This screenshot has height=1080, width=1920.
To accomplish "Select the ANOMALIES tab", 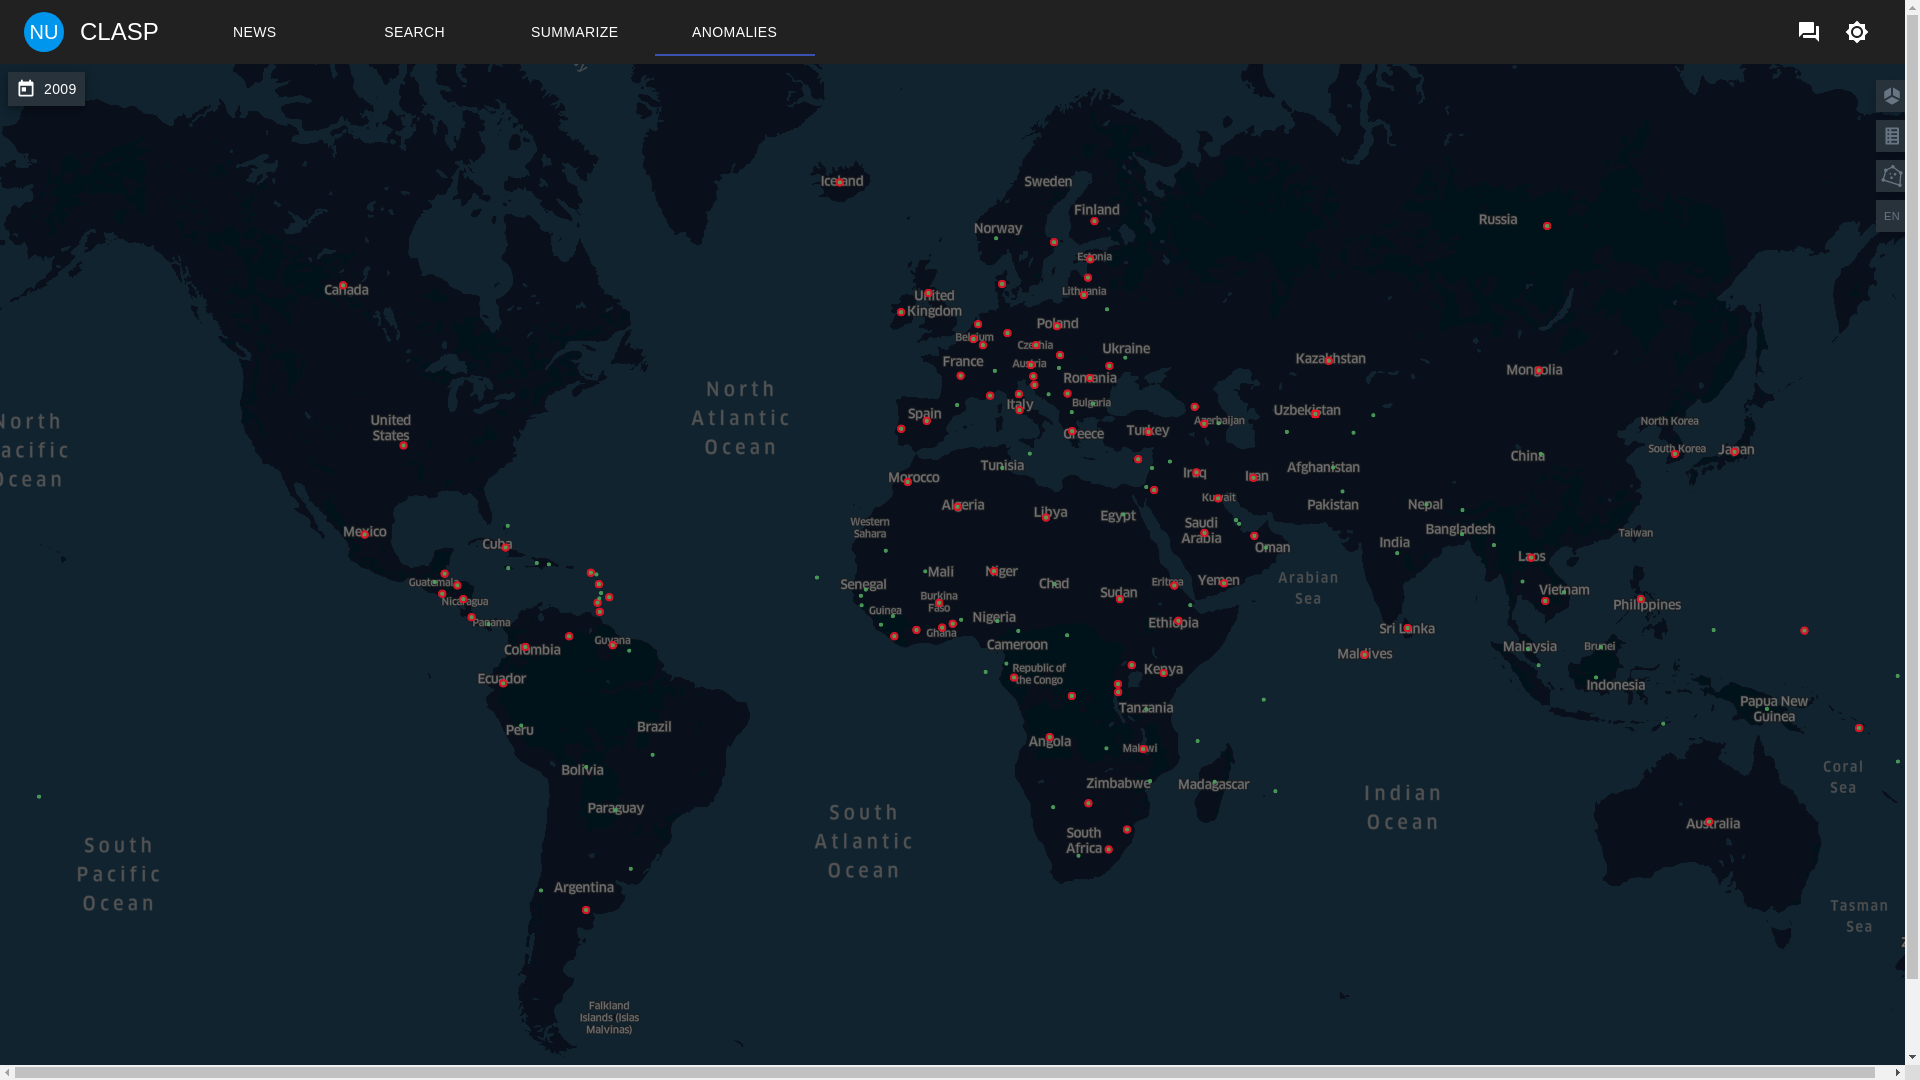I will pos(734,32).
